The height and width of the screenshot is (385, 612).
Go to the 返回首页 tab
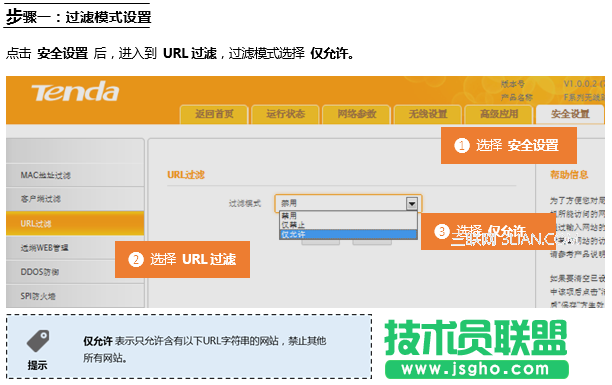pyautogui.click(x=214, y=114)
